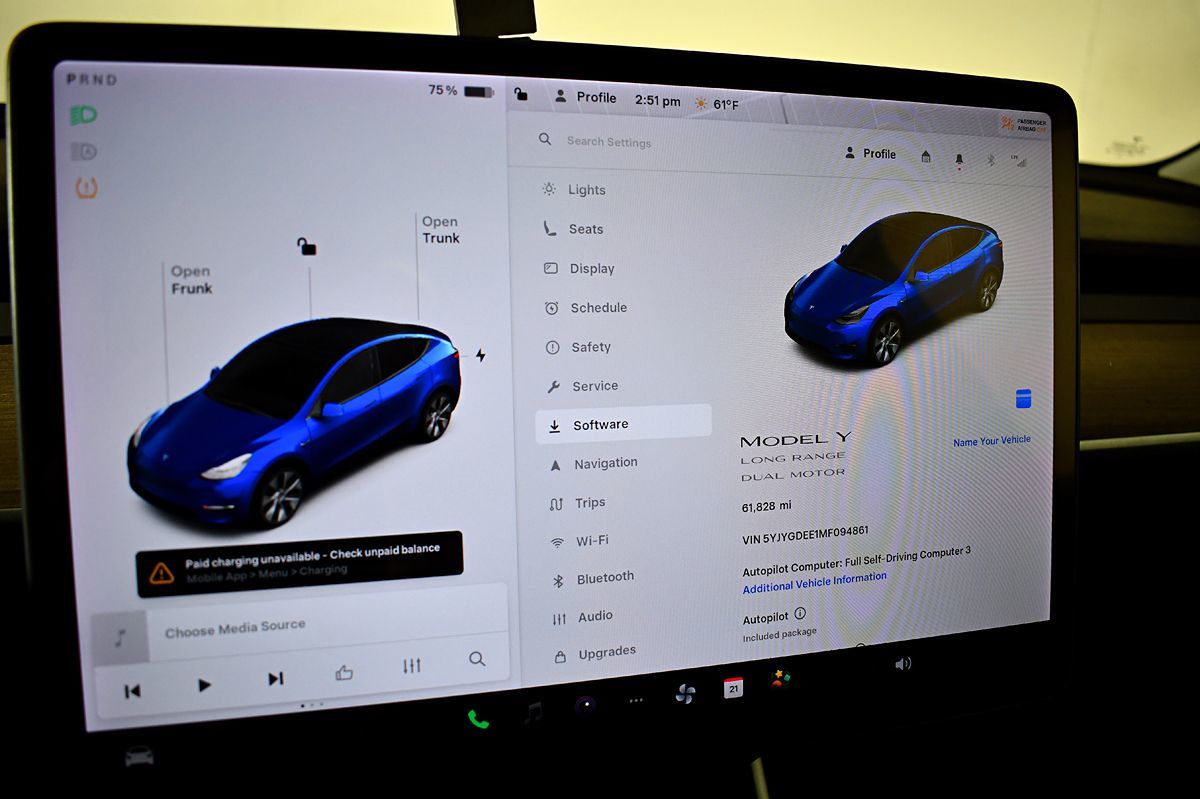Expand the three-dots app launcher
The width and height of the screenshot is (1200, 799).
[x=635, y=700]
